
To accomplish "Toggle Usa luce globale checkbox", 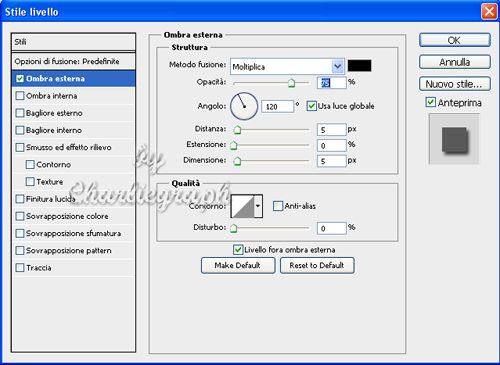I will (311, 106).
